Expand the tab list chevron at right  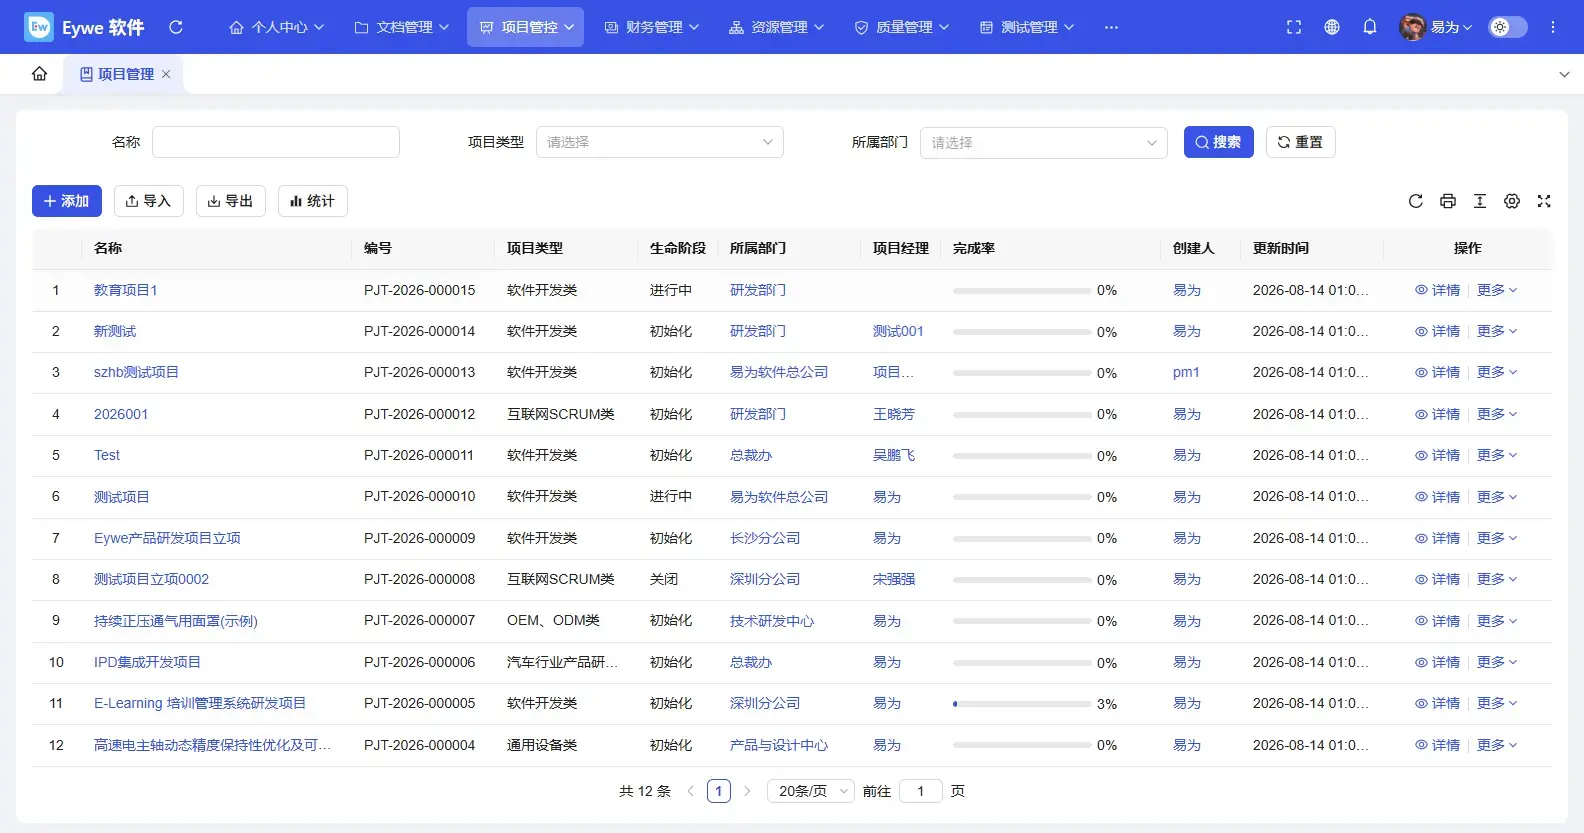[x=1564, y=75]
